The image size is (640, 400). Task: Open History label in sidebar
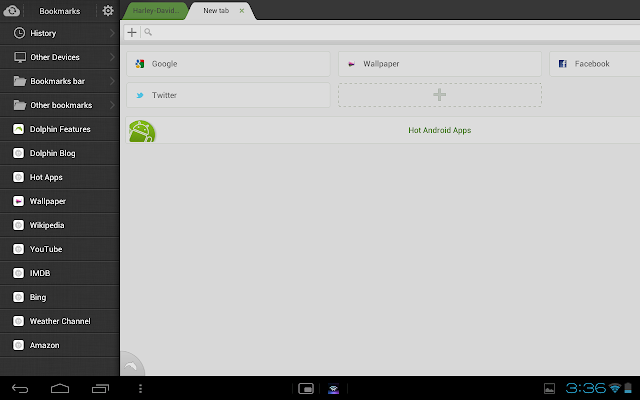pyautogui.click(x=43, y=33)
